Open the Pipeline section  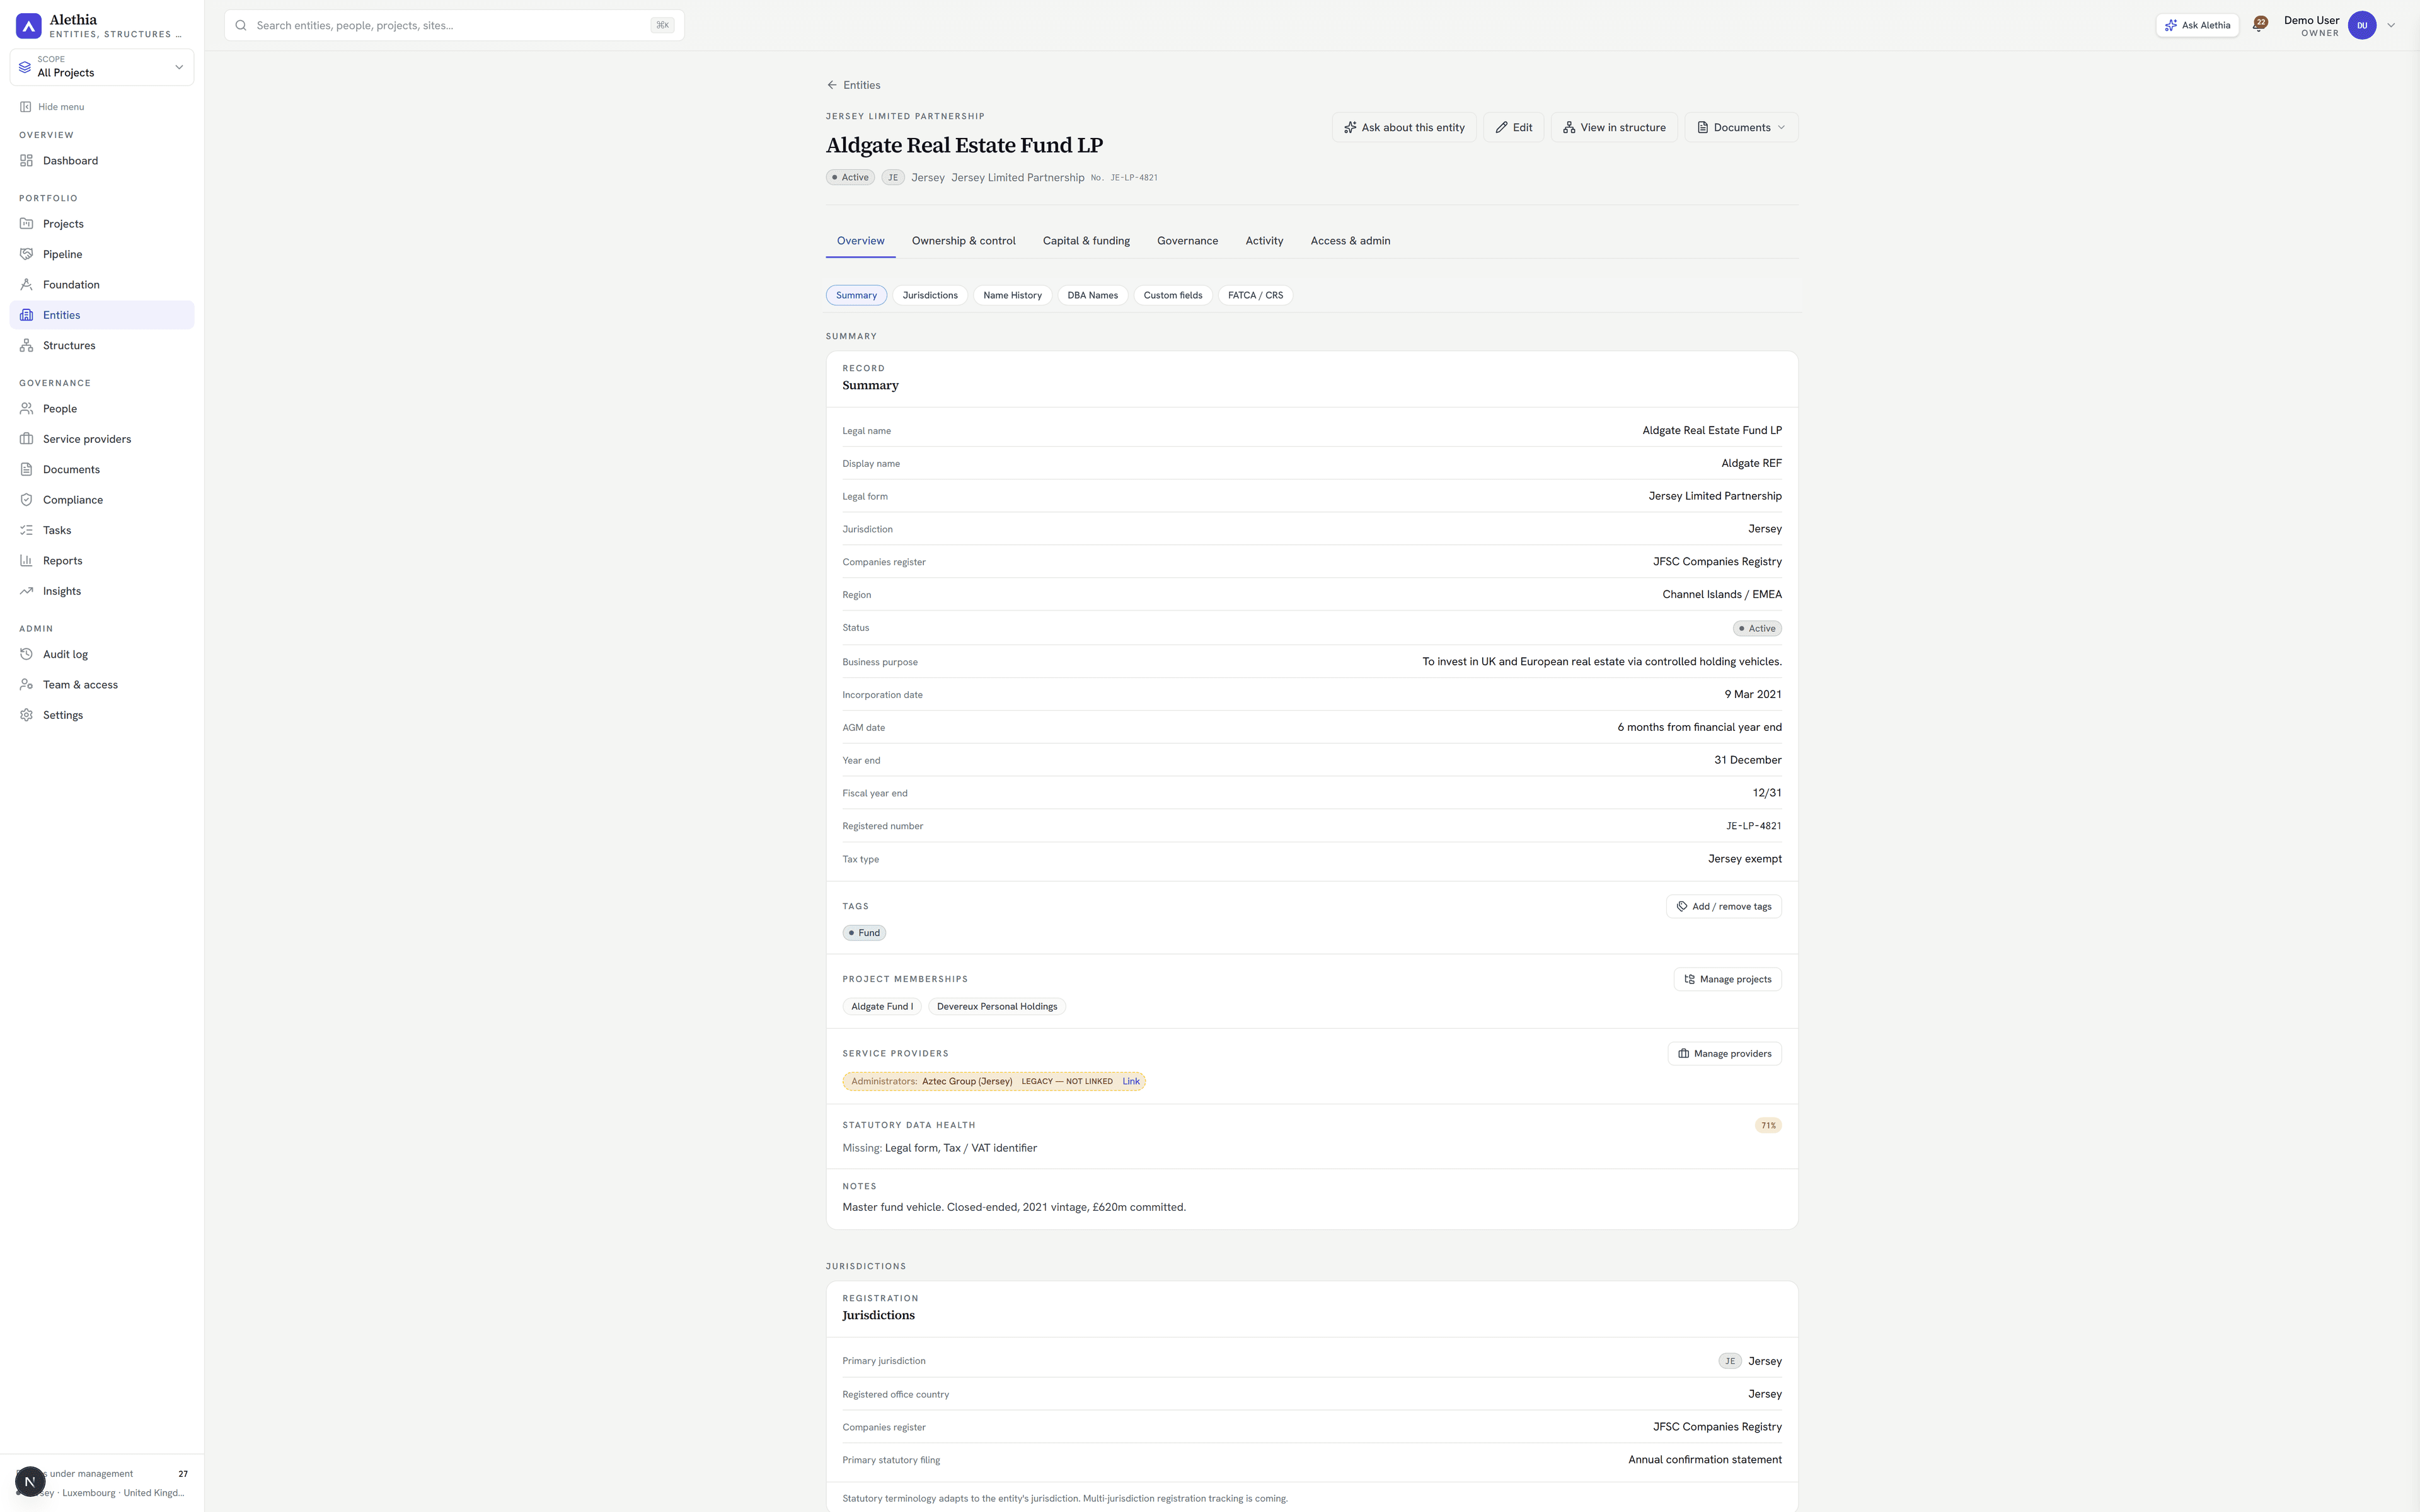(101, 254)
